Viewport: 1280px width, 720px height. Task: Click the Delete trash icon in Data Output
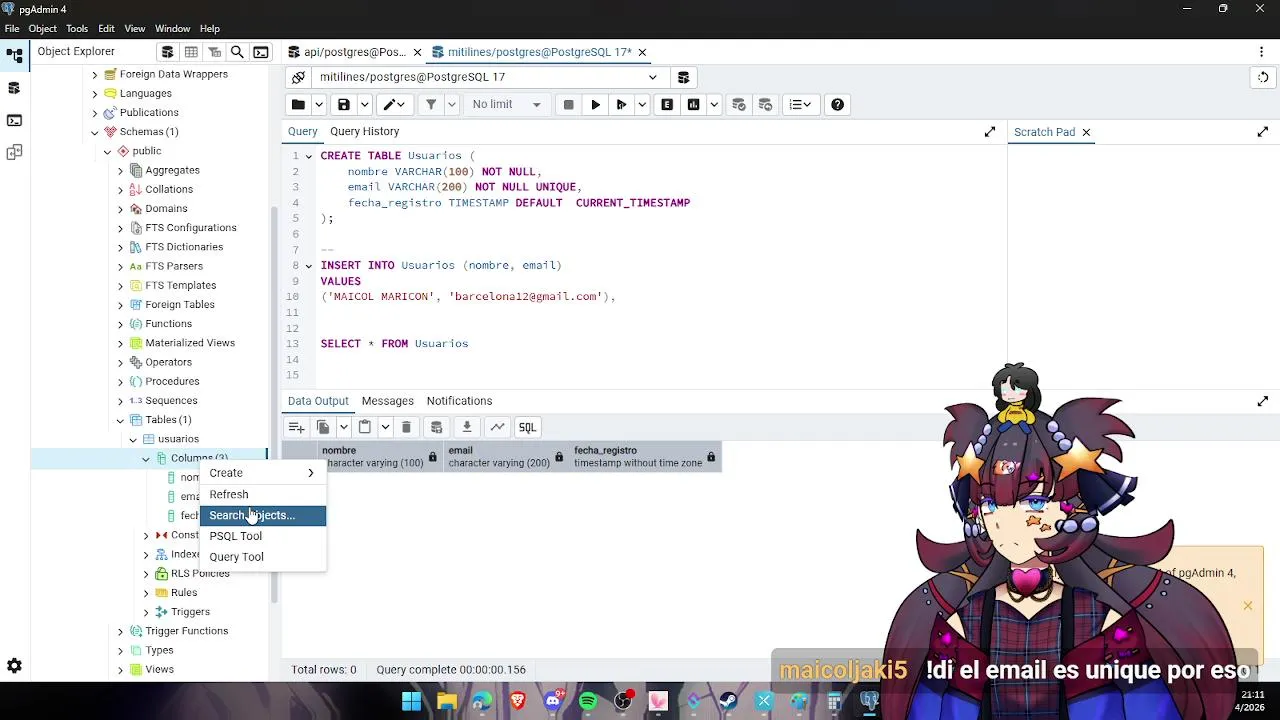(406, 427)
